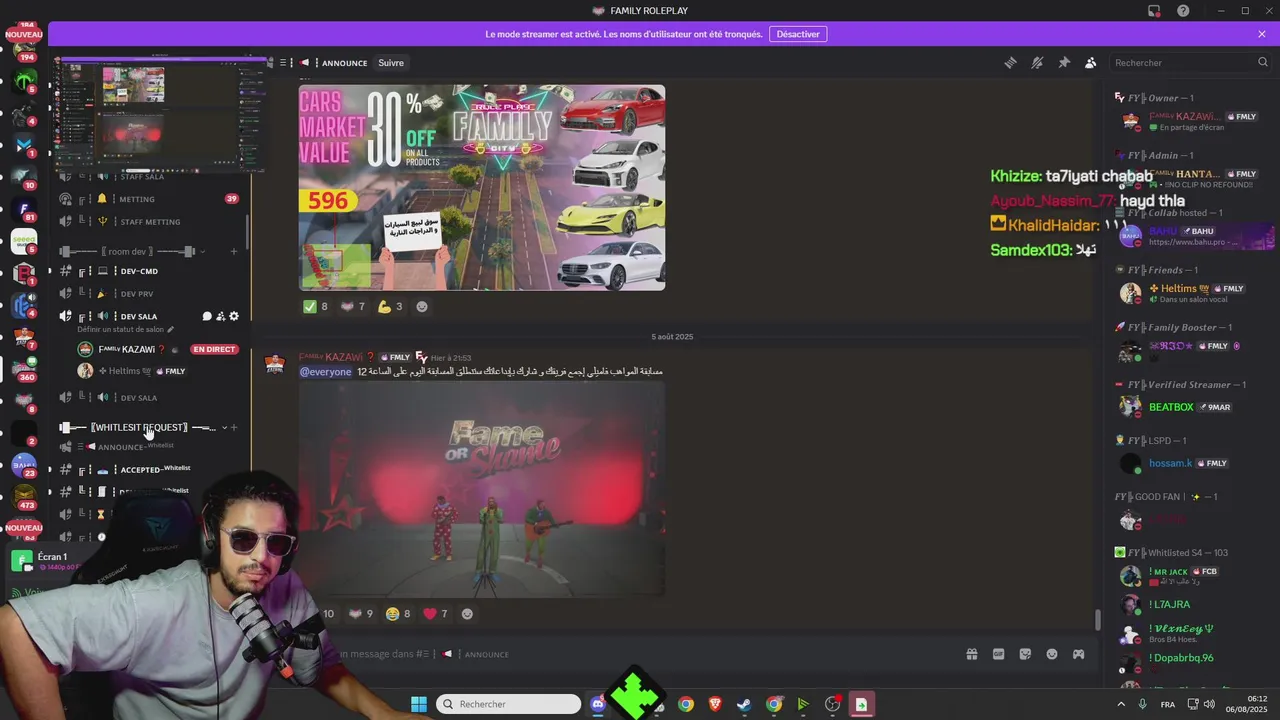Viewport: 1280px width, 720px height.
Task: Open Heltims in Friends member list
Action: tap(1190, 294)
